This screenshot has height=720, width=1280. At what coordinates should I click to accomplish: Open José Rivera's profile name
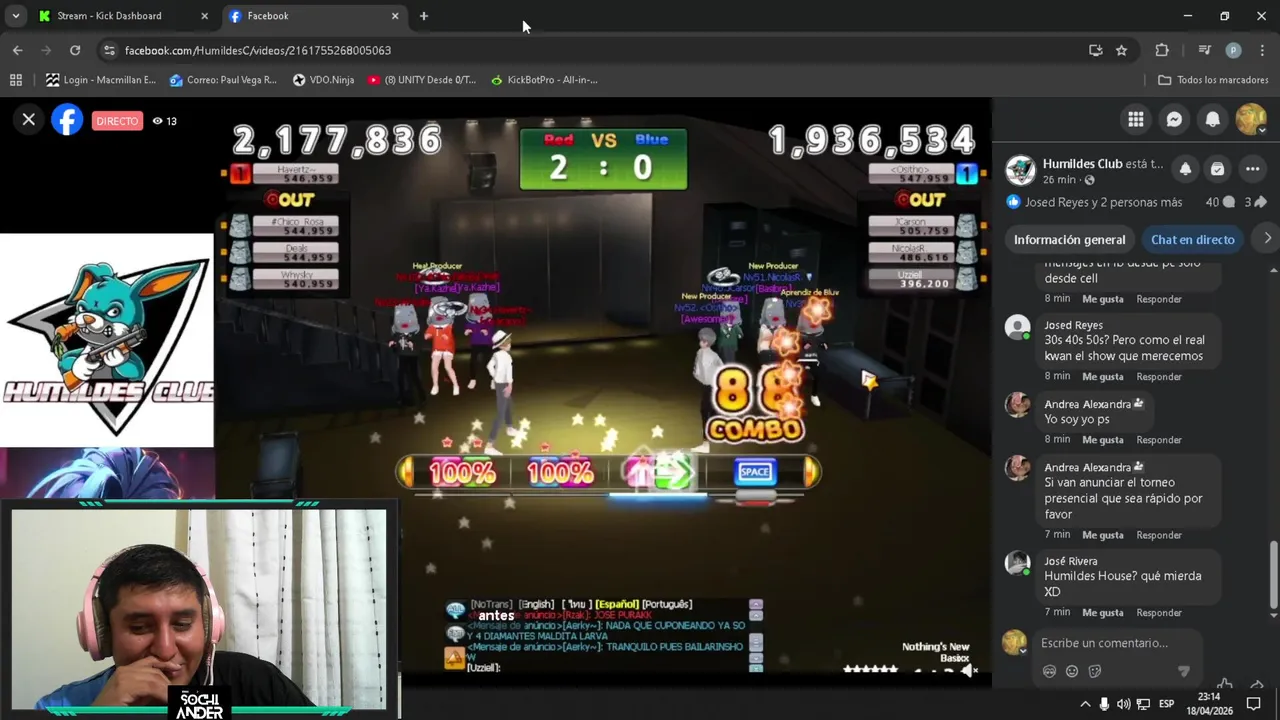pyautogui.click(x=1070, y=561)
